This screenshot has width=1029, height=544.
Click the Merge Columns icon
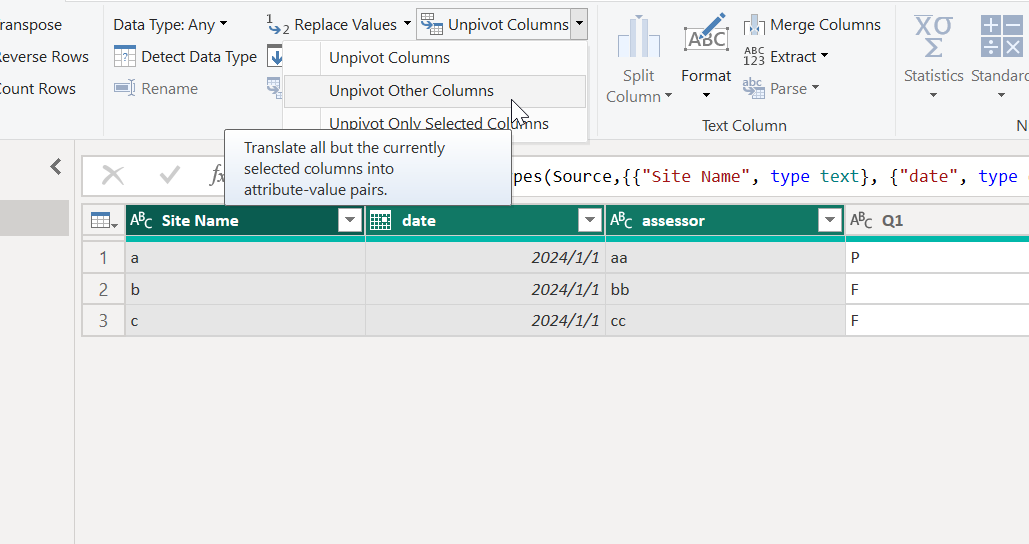coord(754,25)
